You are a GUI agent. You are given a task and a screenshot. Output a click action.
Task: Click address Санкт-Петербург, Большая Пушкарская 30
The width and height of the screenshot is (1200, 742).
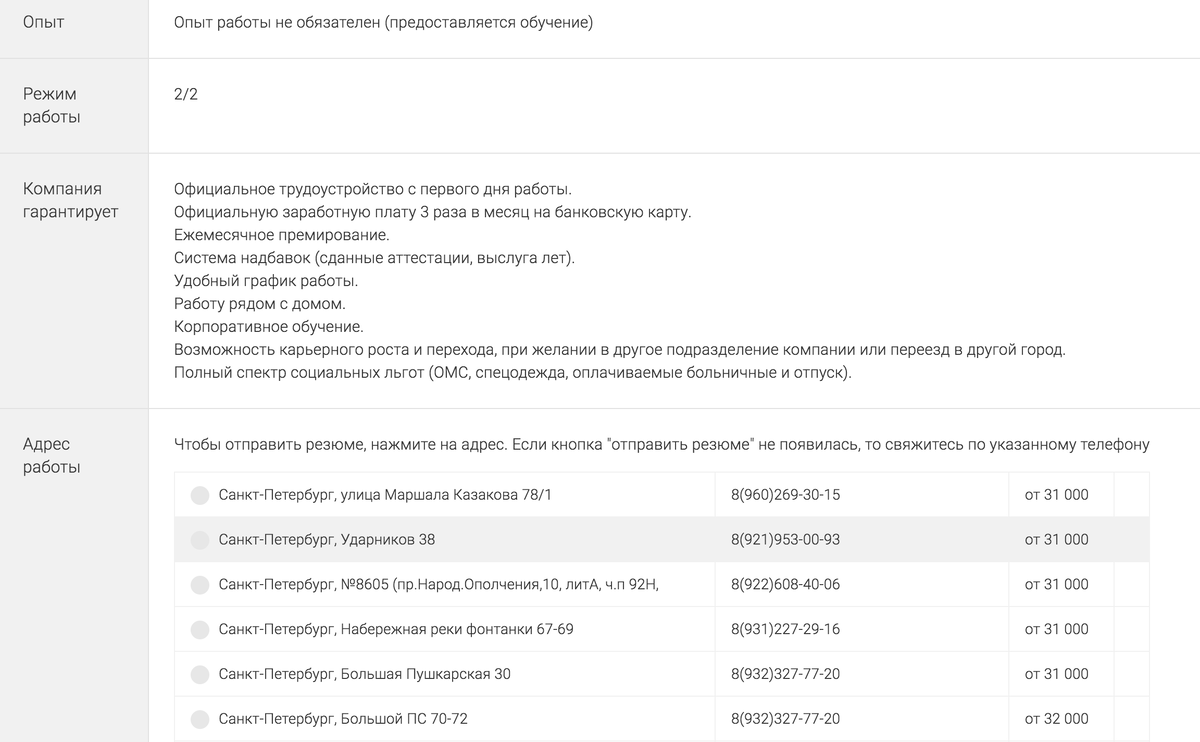[365, 675]
